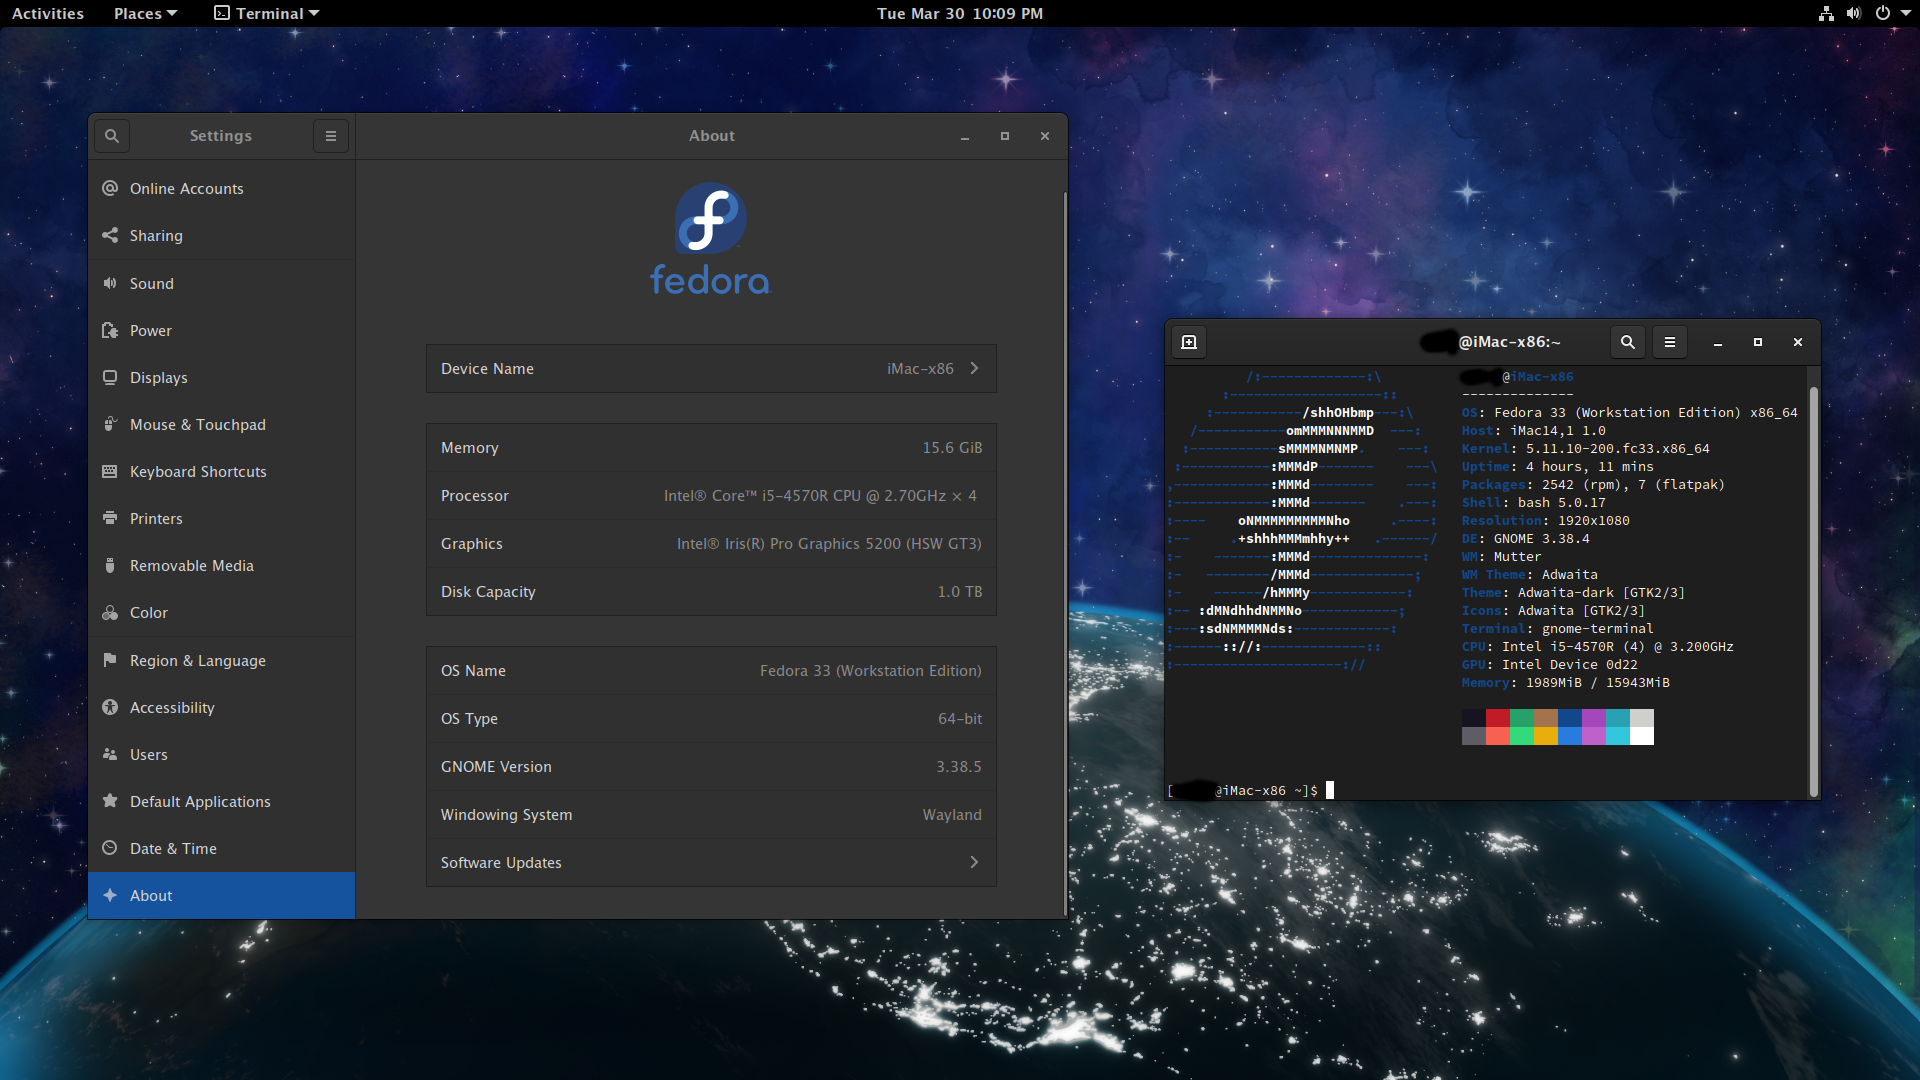Click the Removable Media icon
The width and height of the screenshot is (1920, 1080).
[x=110, y=565]
